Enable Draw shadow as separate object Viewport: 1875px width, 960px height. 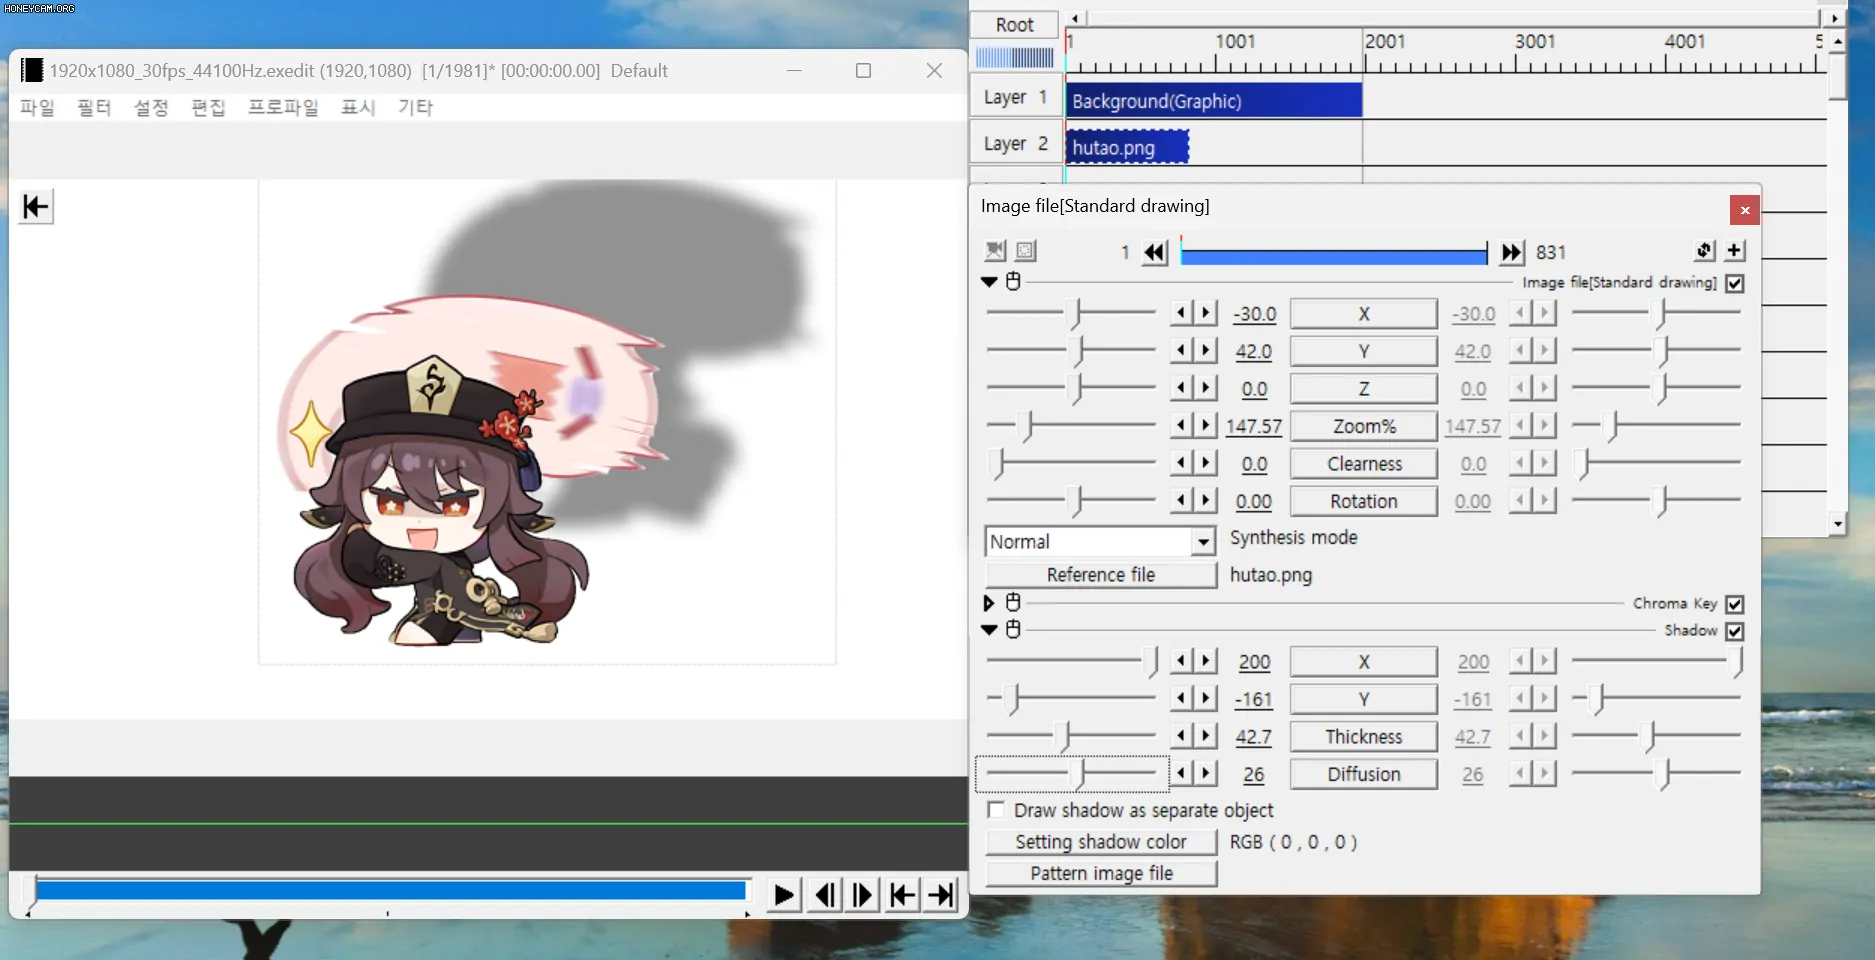click(x=996, y=809)
